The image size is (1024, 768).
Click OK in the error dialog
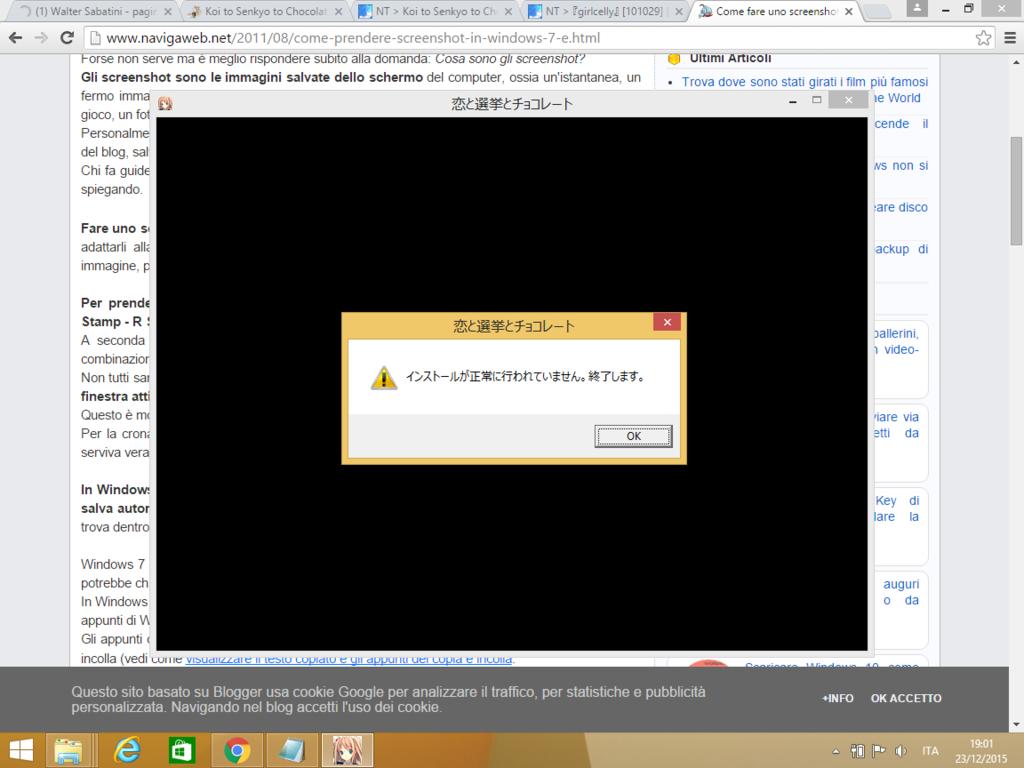tap(633, 436)
